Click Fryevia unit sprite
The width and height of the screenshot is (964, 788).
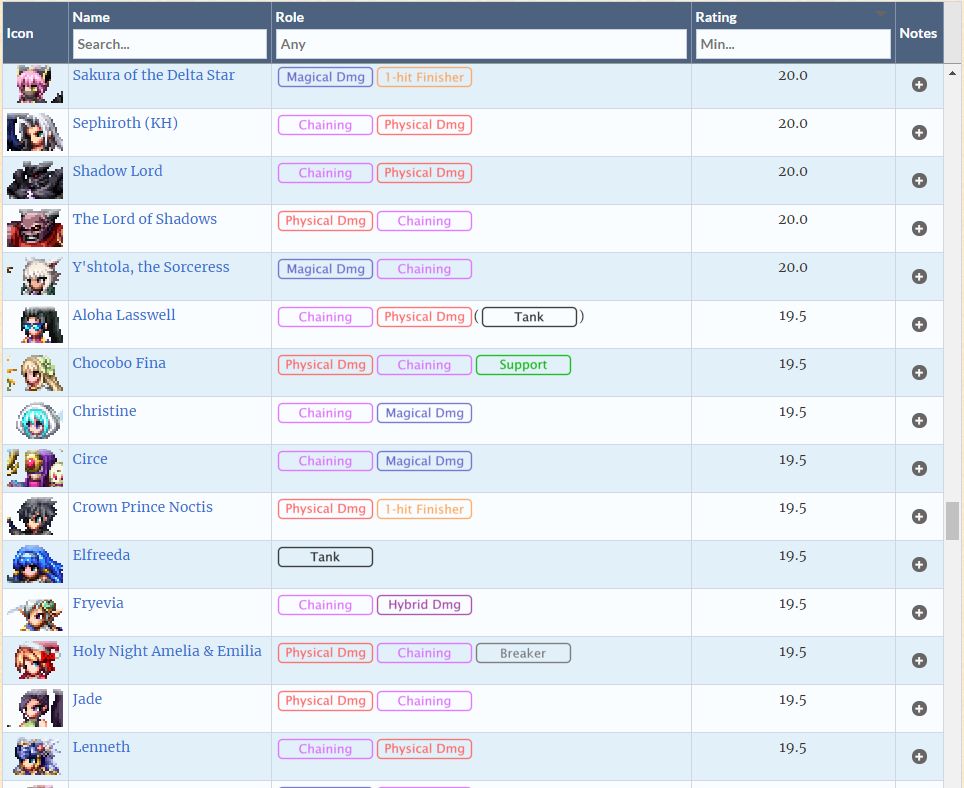coord(35,611)
